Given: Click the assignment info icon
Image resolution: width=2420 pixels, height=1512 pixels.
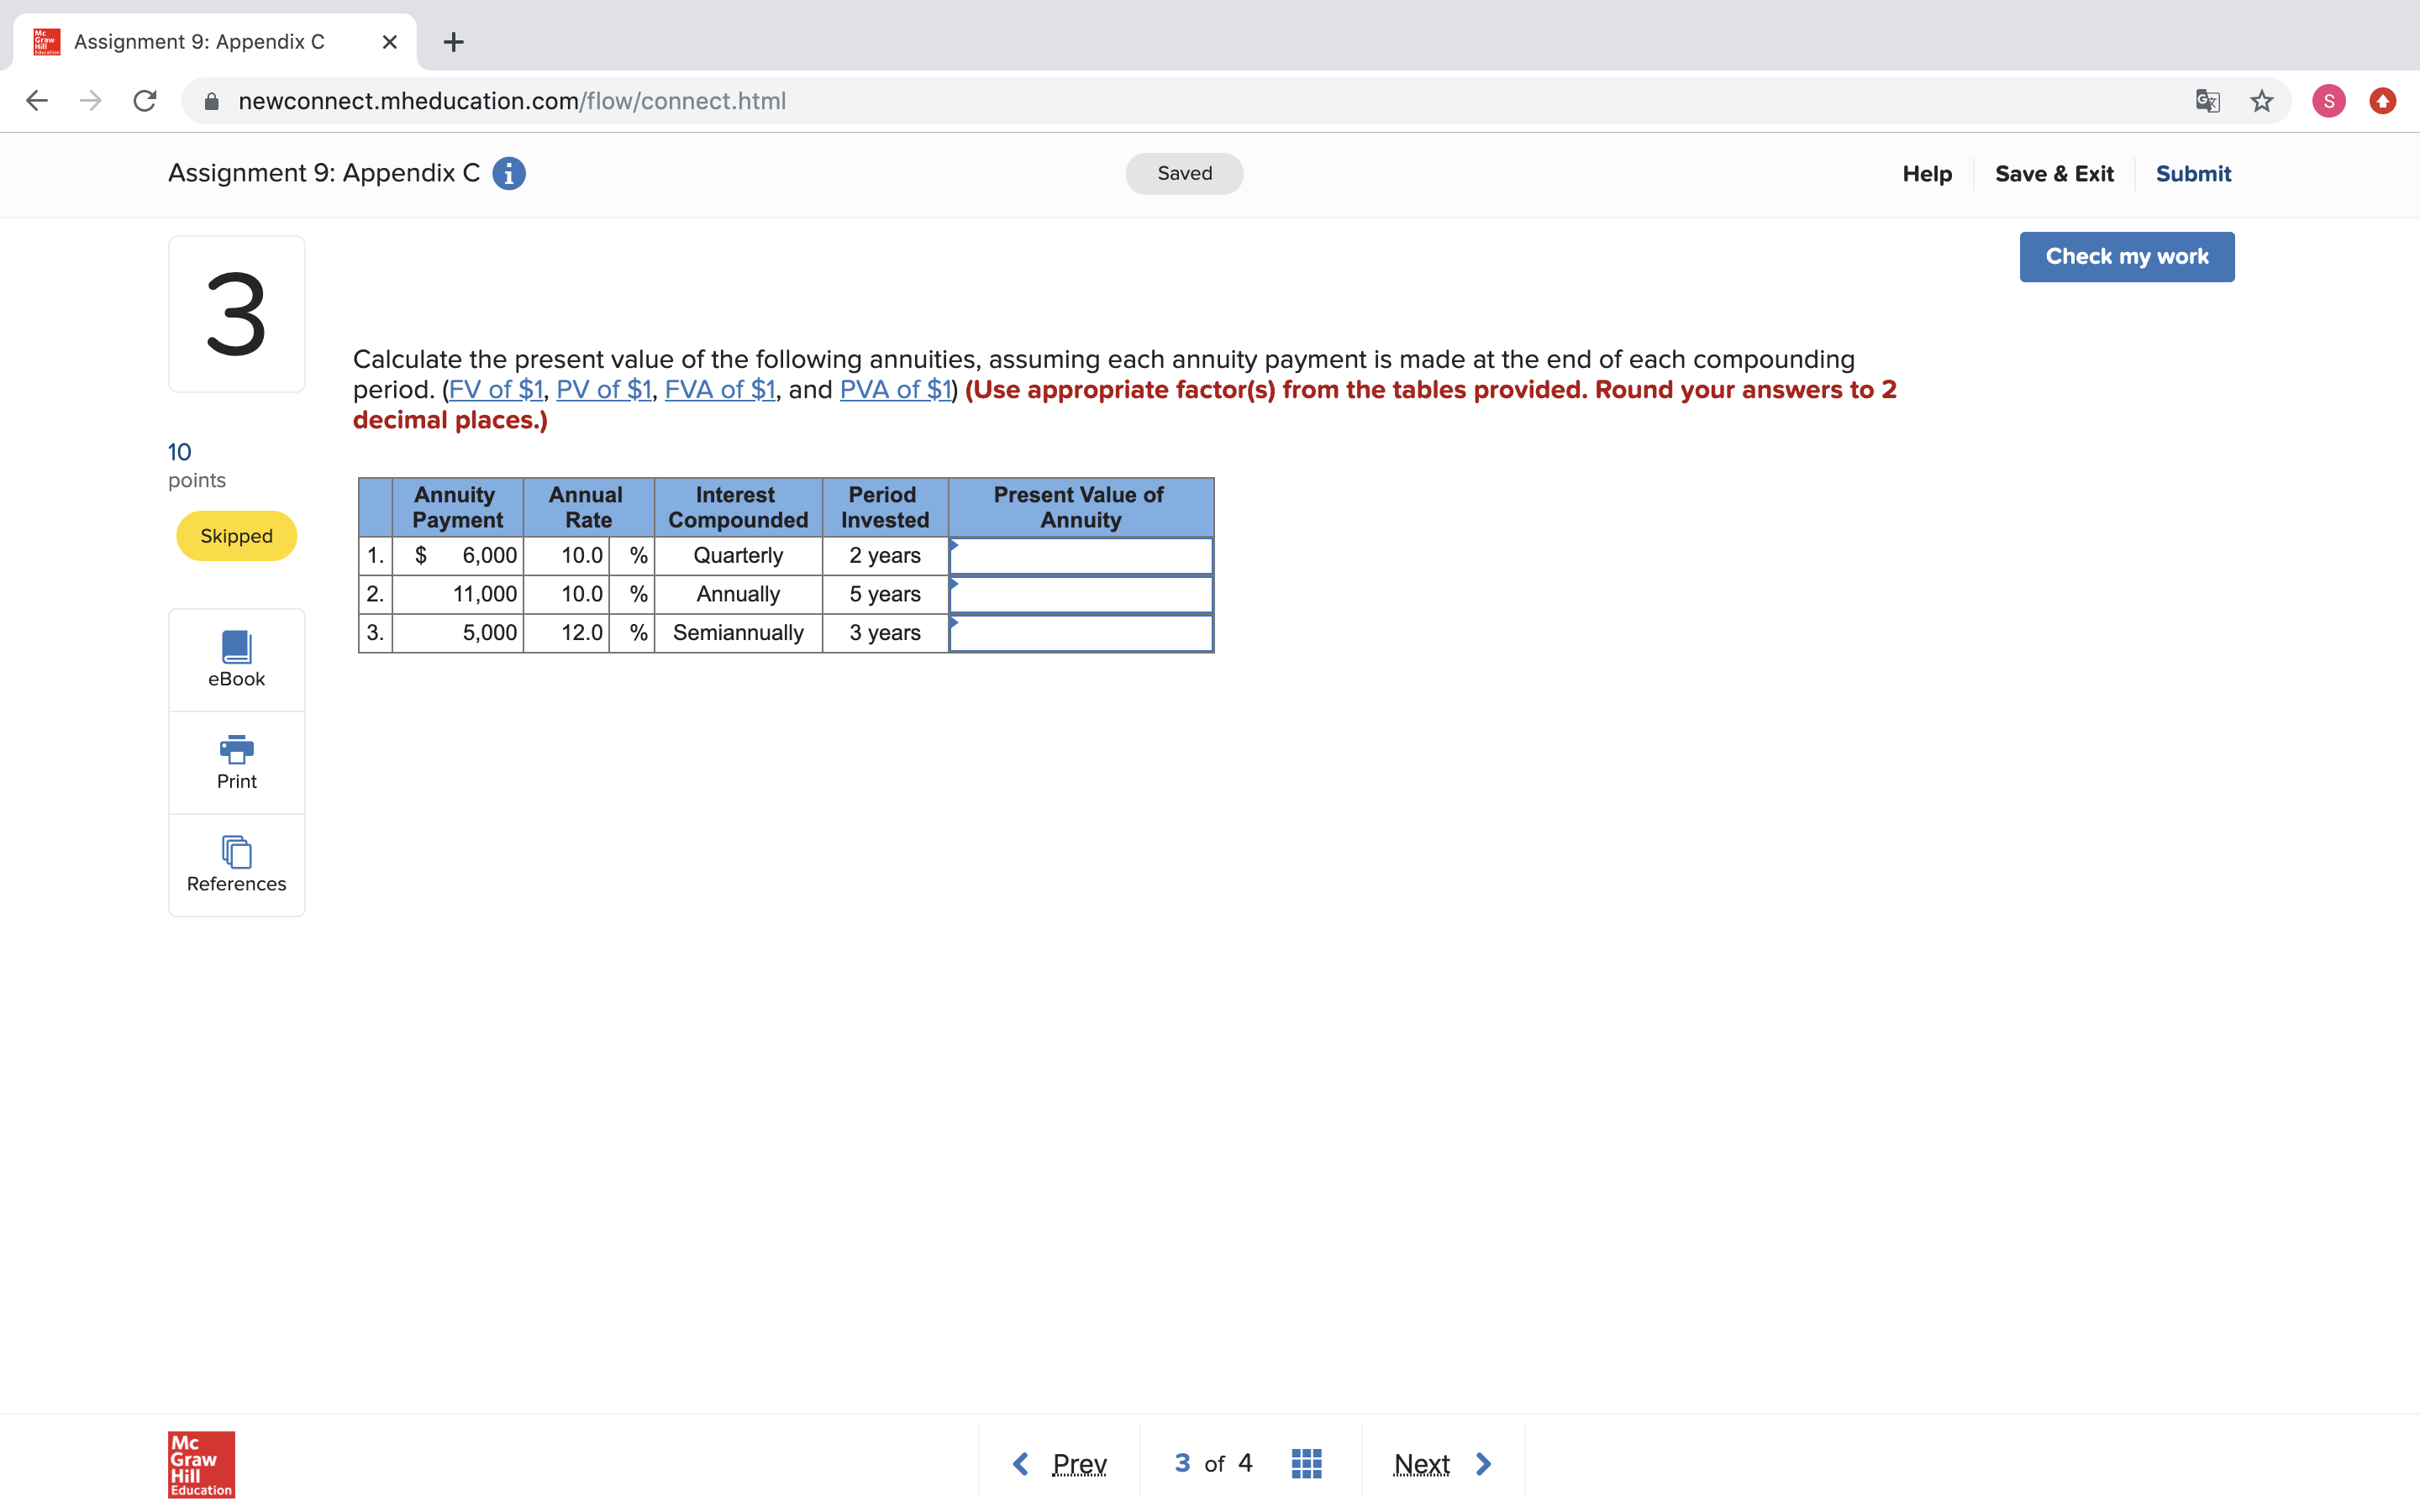Looking at the screenshot, I should click(508, 173).
